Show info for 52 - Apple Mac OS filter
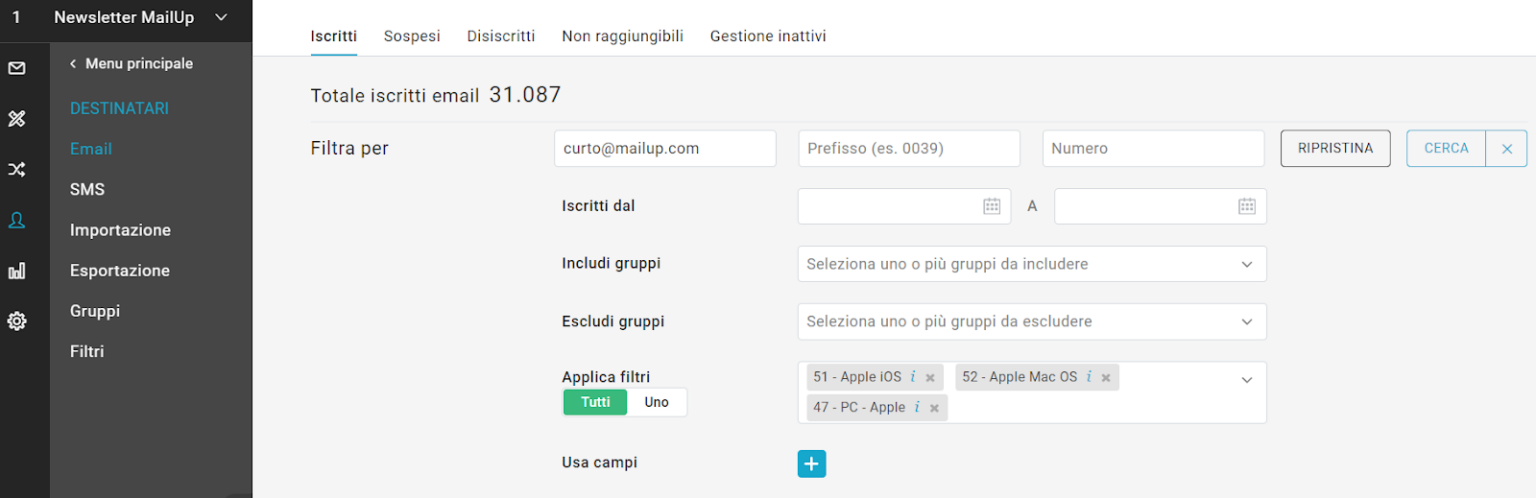Screen dimensions: 1536x498 tap(1088, 377)
